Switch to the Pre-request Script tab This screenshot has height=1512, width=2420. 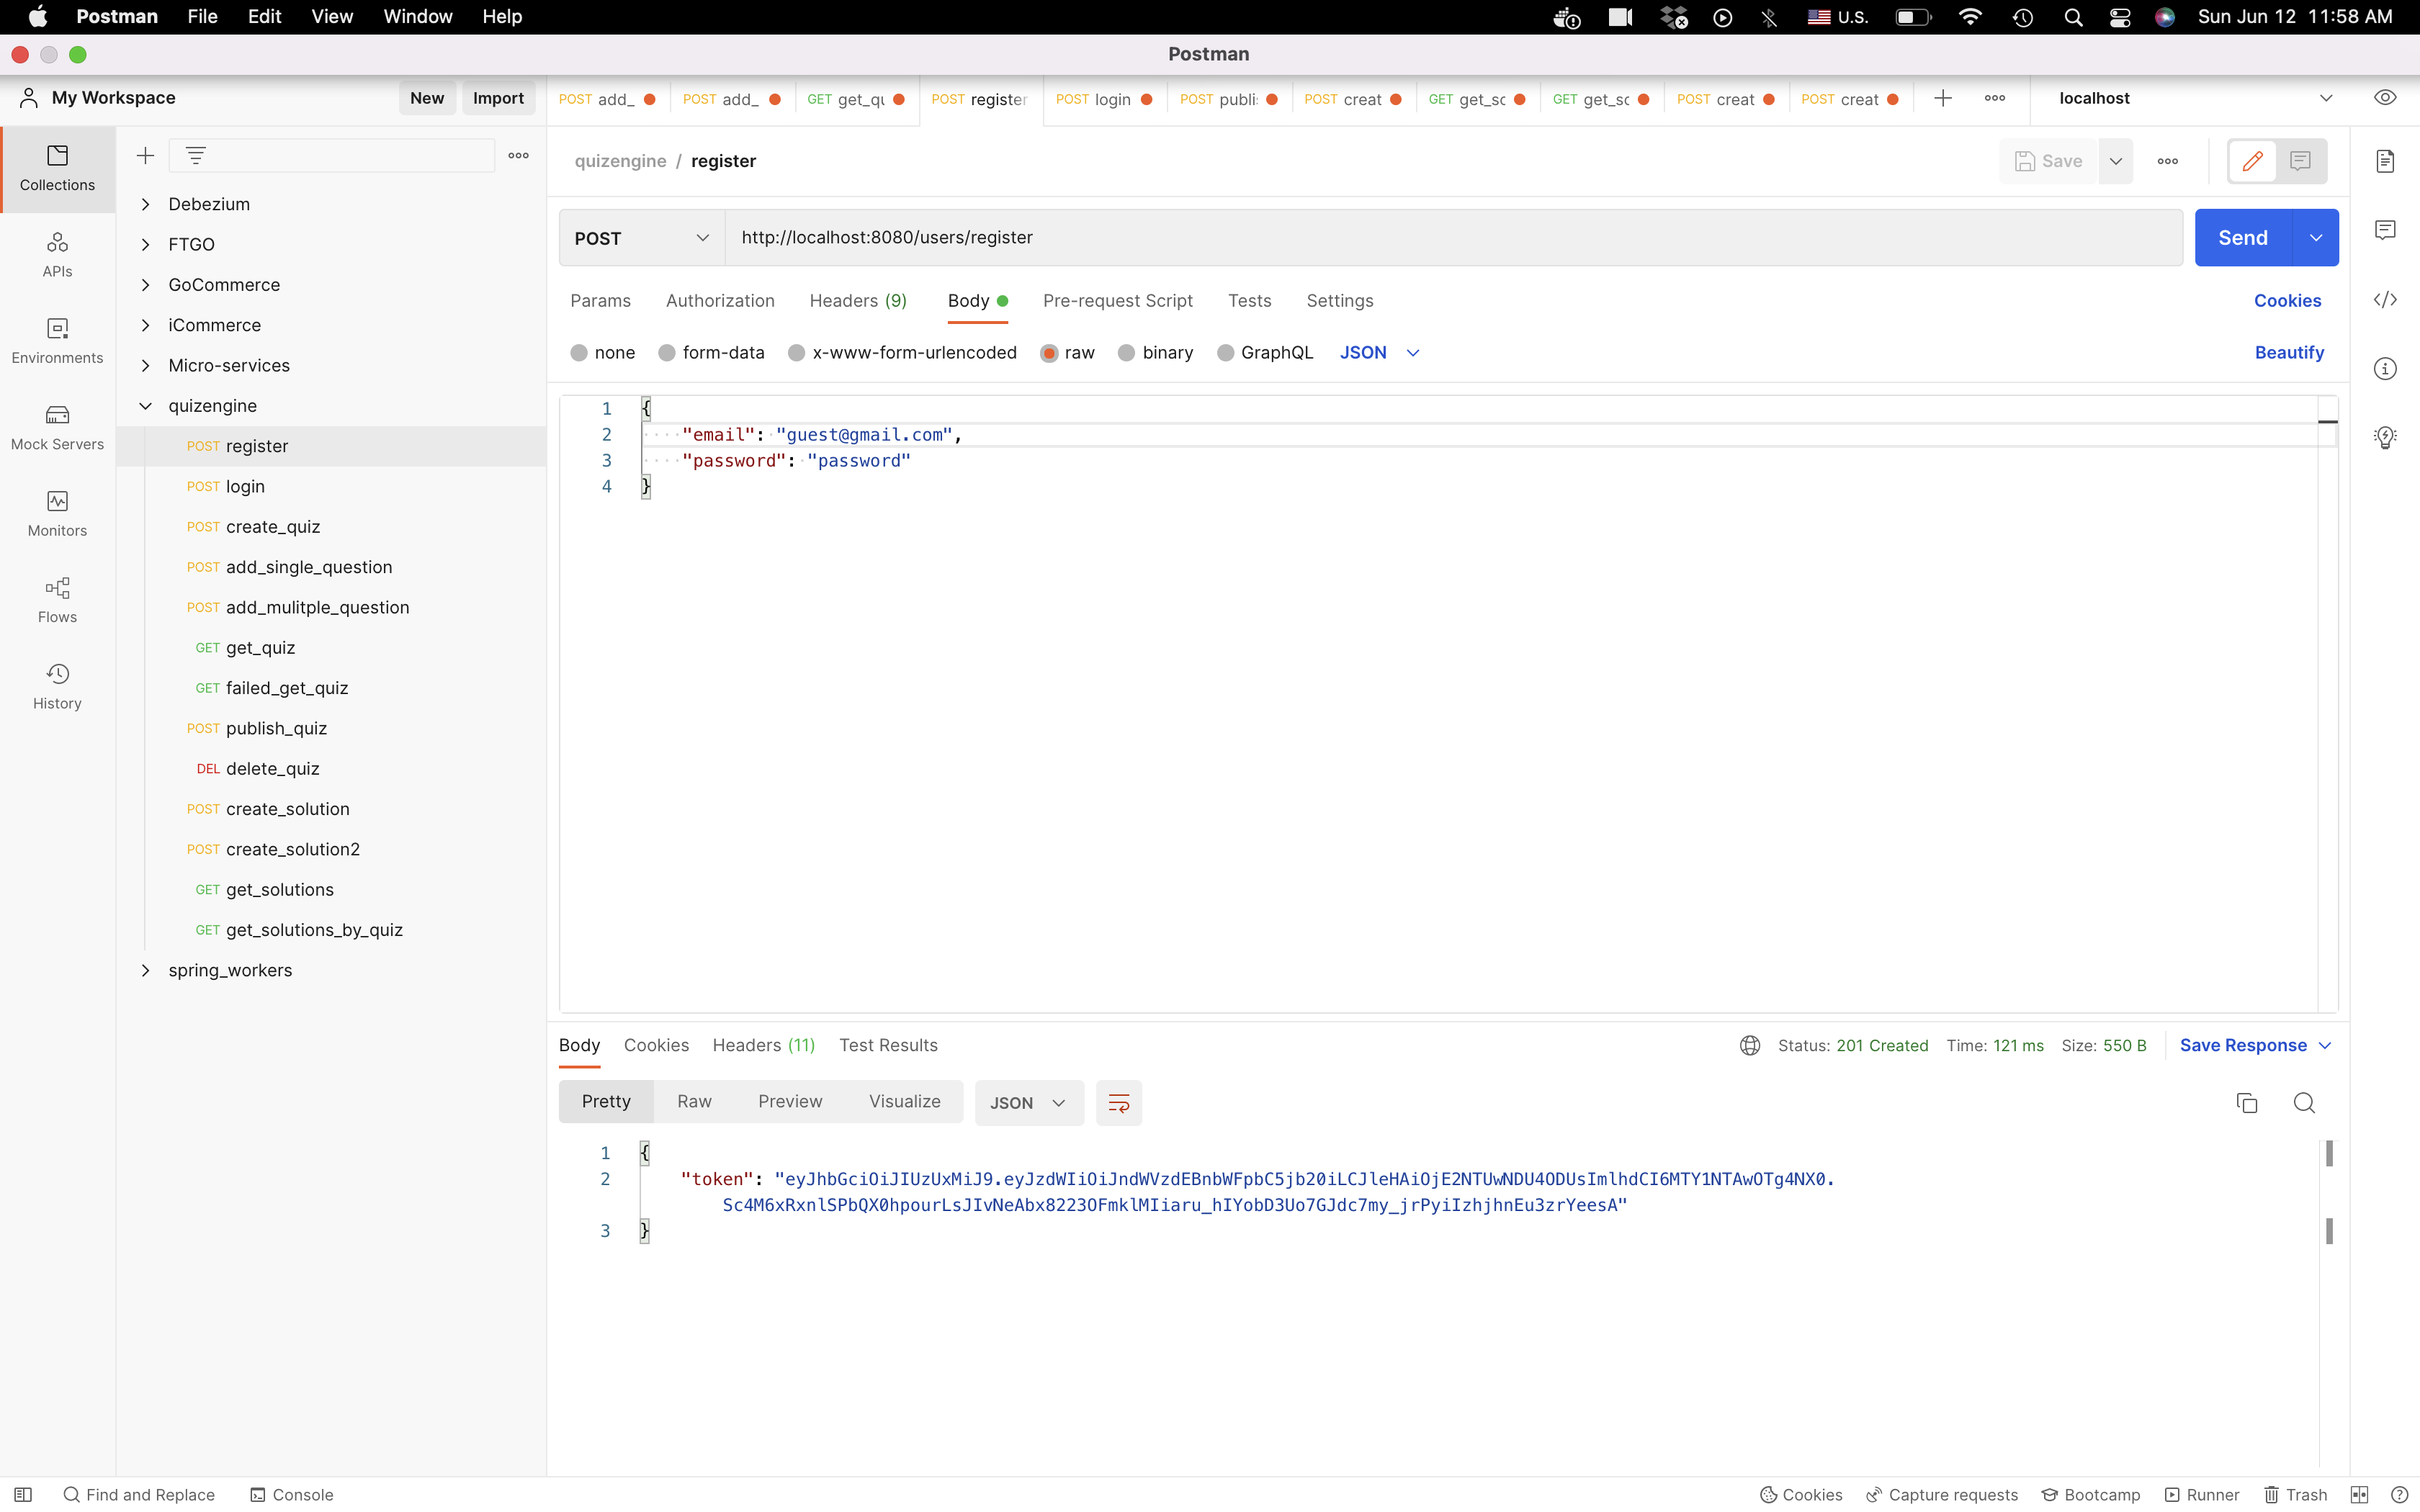click(1117, 301)
